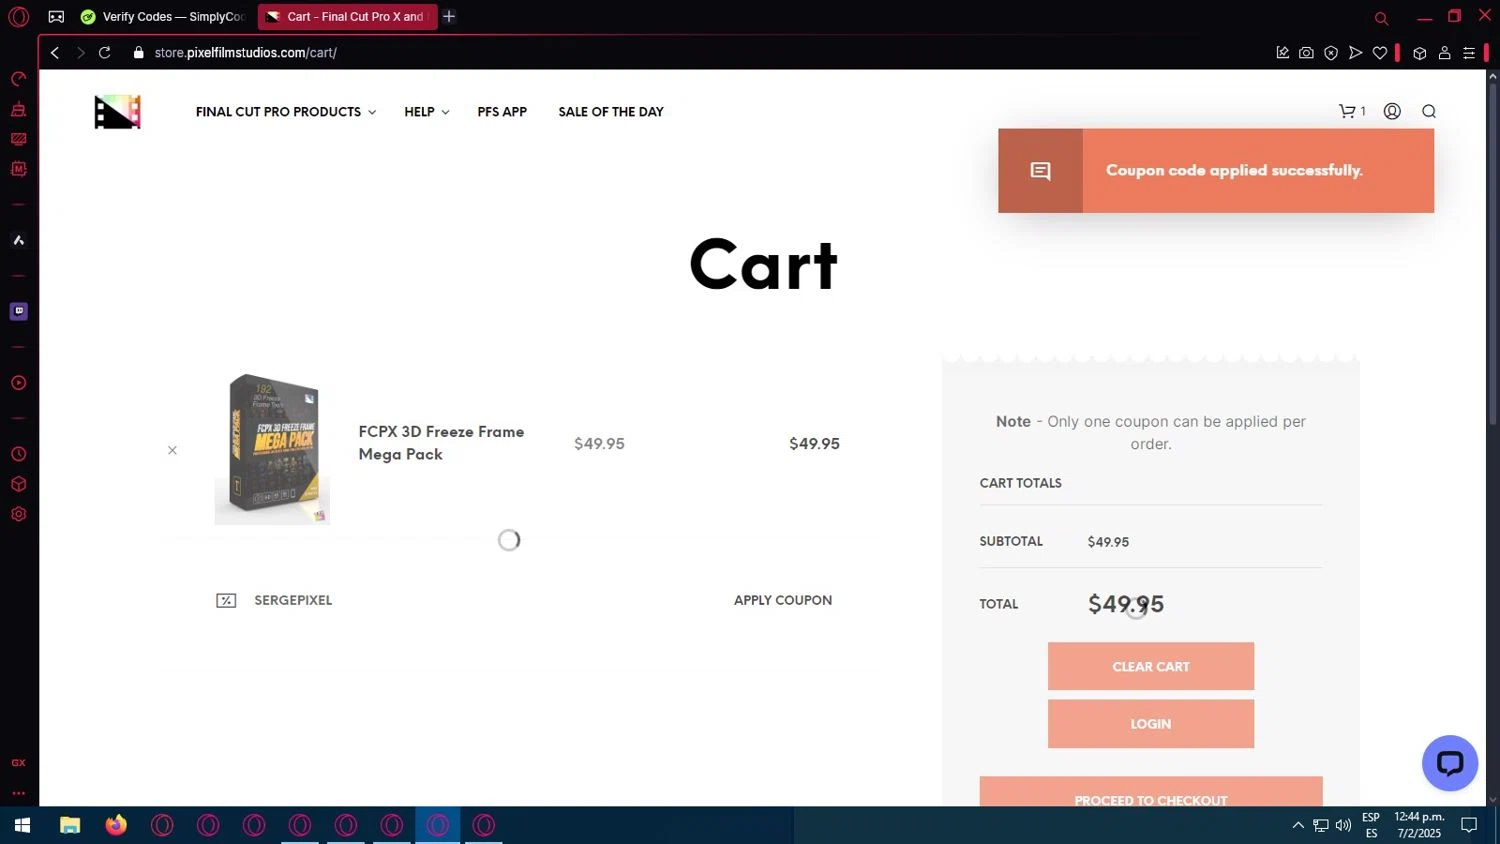This screenshot has height=844, width=1500.
Task: Remove FCPX 3D Freeze Frame from cart
Action: pos(172,450)
